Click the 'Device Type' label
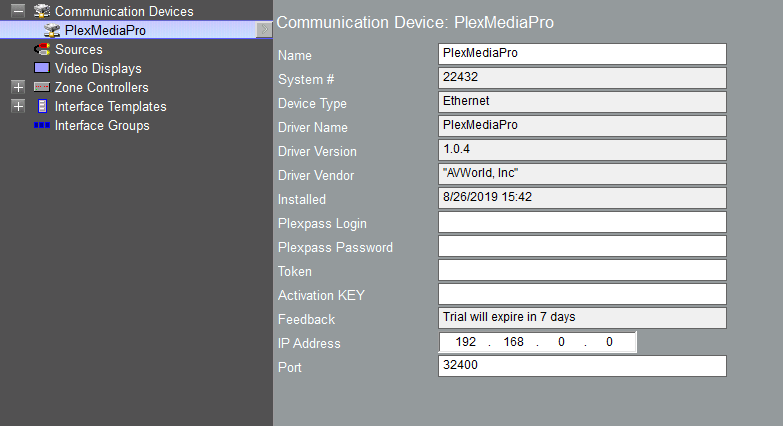Viewport: 783px width, 426px height. (x=312, y=104)
